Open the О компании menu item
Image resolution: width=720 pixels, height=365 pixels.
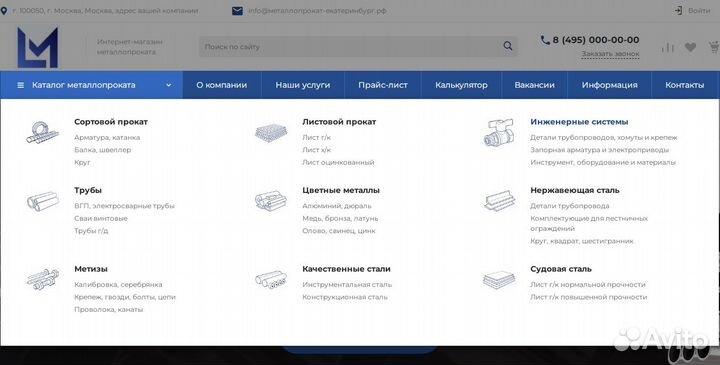[x=222, y=85]
